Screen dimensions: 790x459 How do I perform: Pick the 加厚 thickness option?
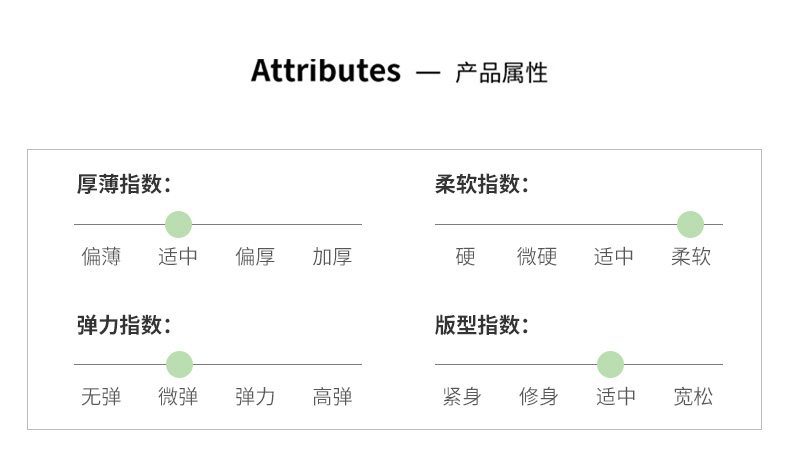pyautogui.click(x=332, y=257)
